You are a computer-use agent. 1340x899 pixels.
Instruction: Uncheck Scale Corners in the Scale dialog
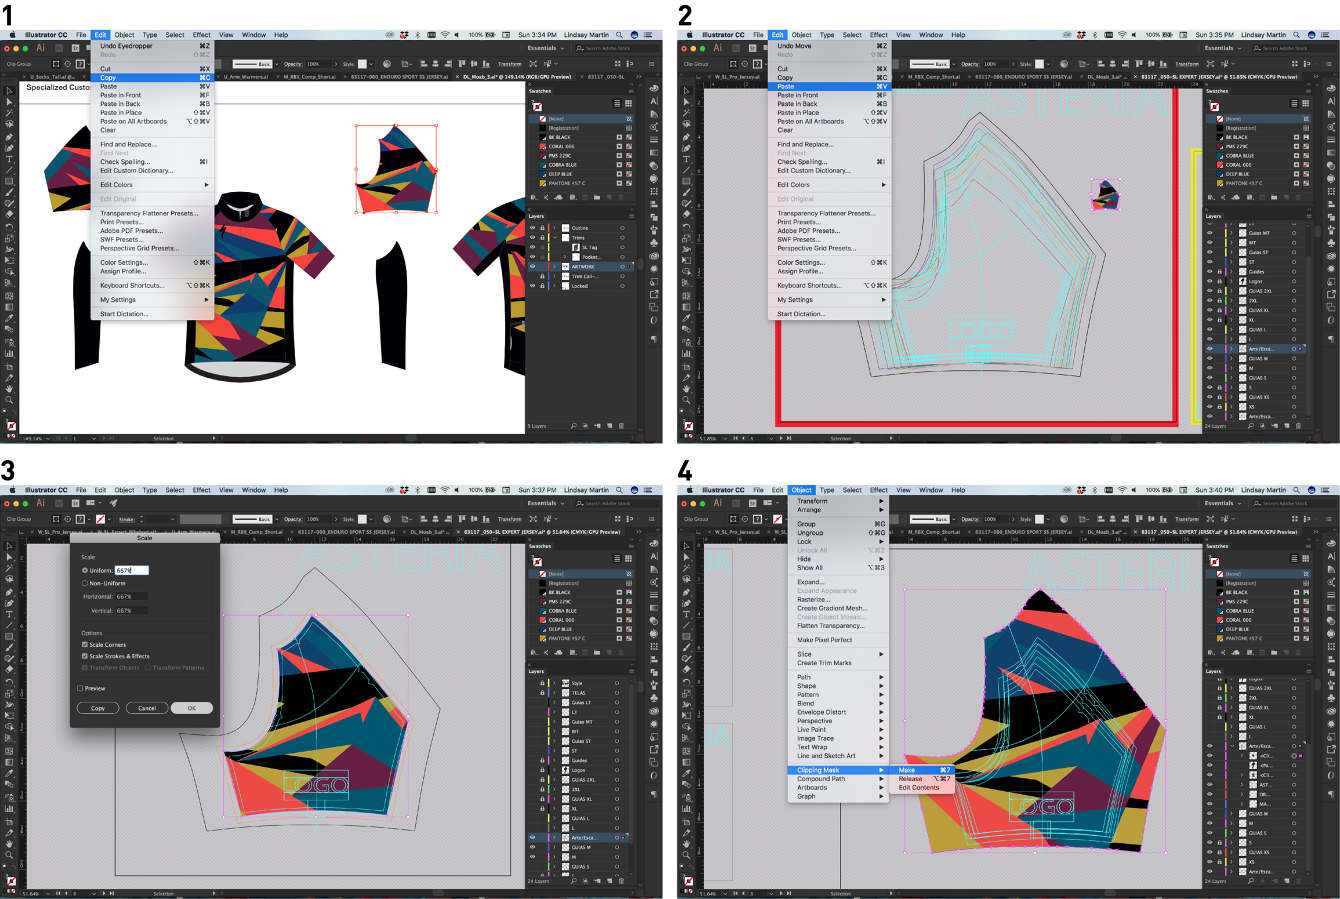(x=85, y=643)
